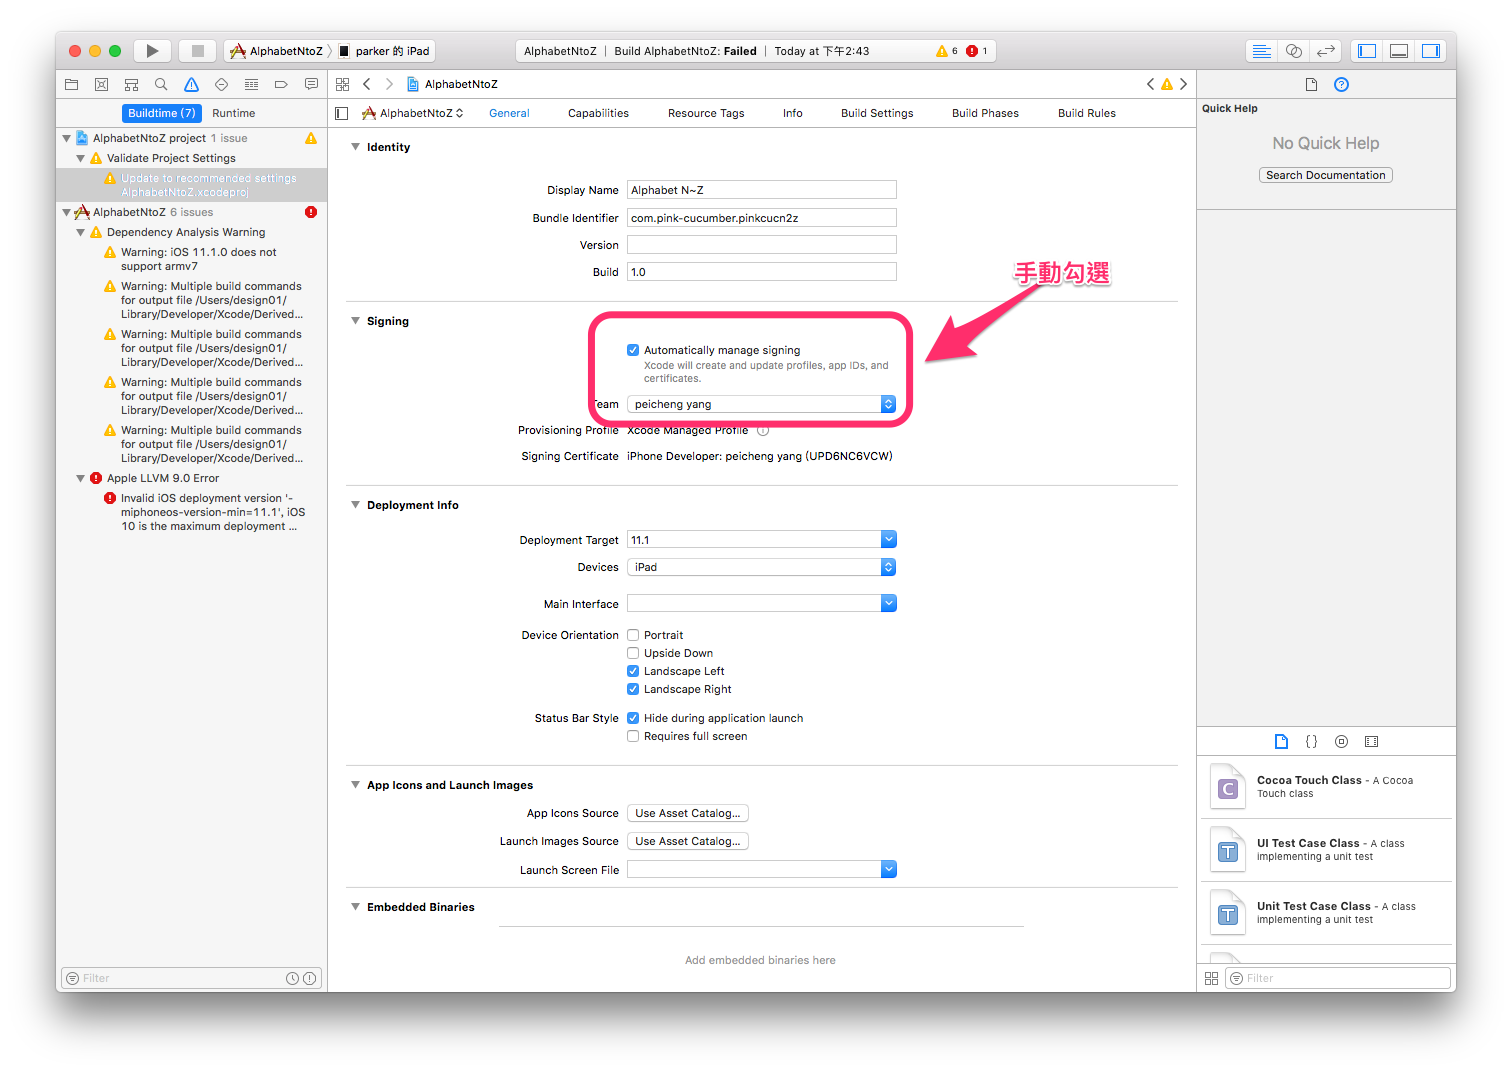Open the Team selection dropdown
The image size is (1512, 1072).
click(x=888, y=404)
